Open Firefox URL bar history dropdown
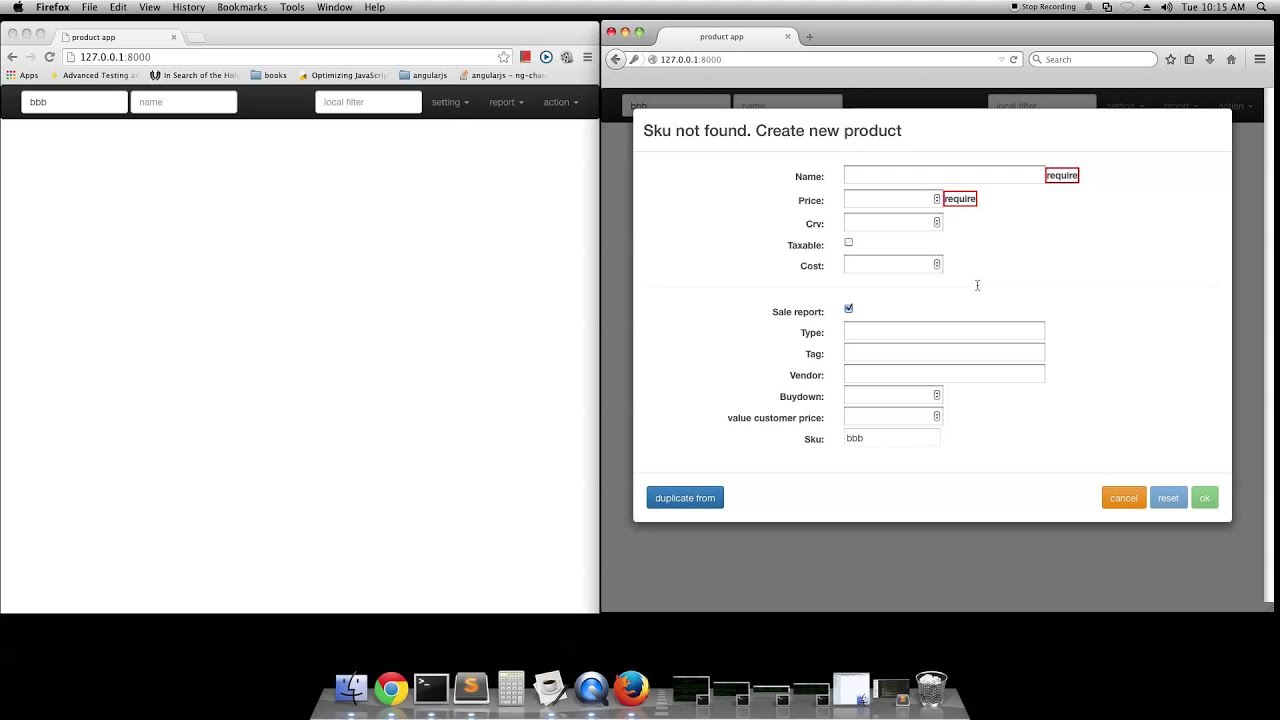The width and height of the screenshot is (1280, 720). 1001,59
